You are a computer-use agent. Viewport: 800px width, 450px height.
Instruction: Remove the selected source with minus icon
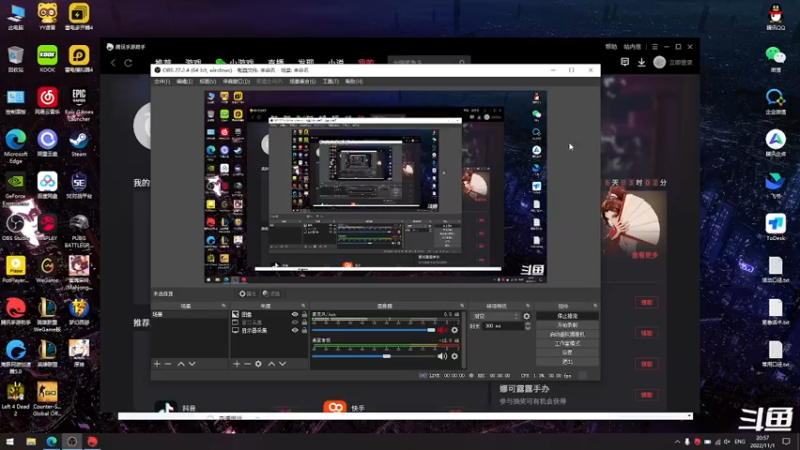(247, 364)
